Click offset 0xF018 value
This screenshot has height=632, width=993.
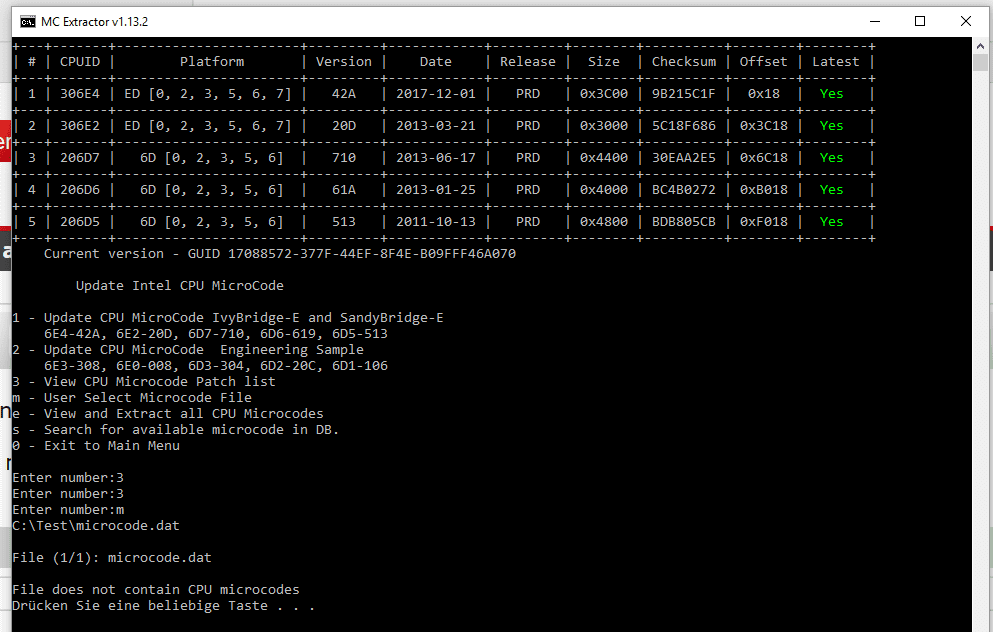pyautogui.click(x=764, y=222)
